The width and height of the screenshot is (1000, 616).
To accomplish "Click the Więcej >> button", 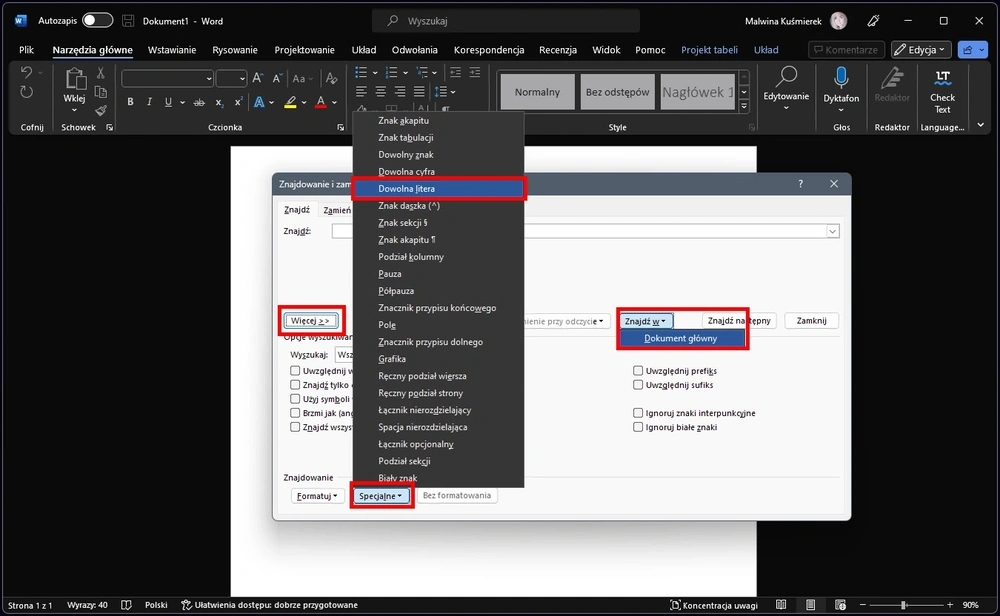I will tap(311, 321).
